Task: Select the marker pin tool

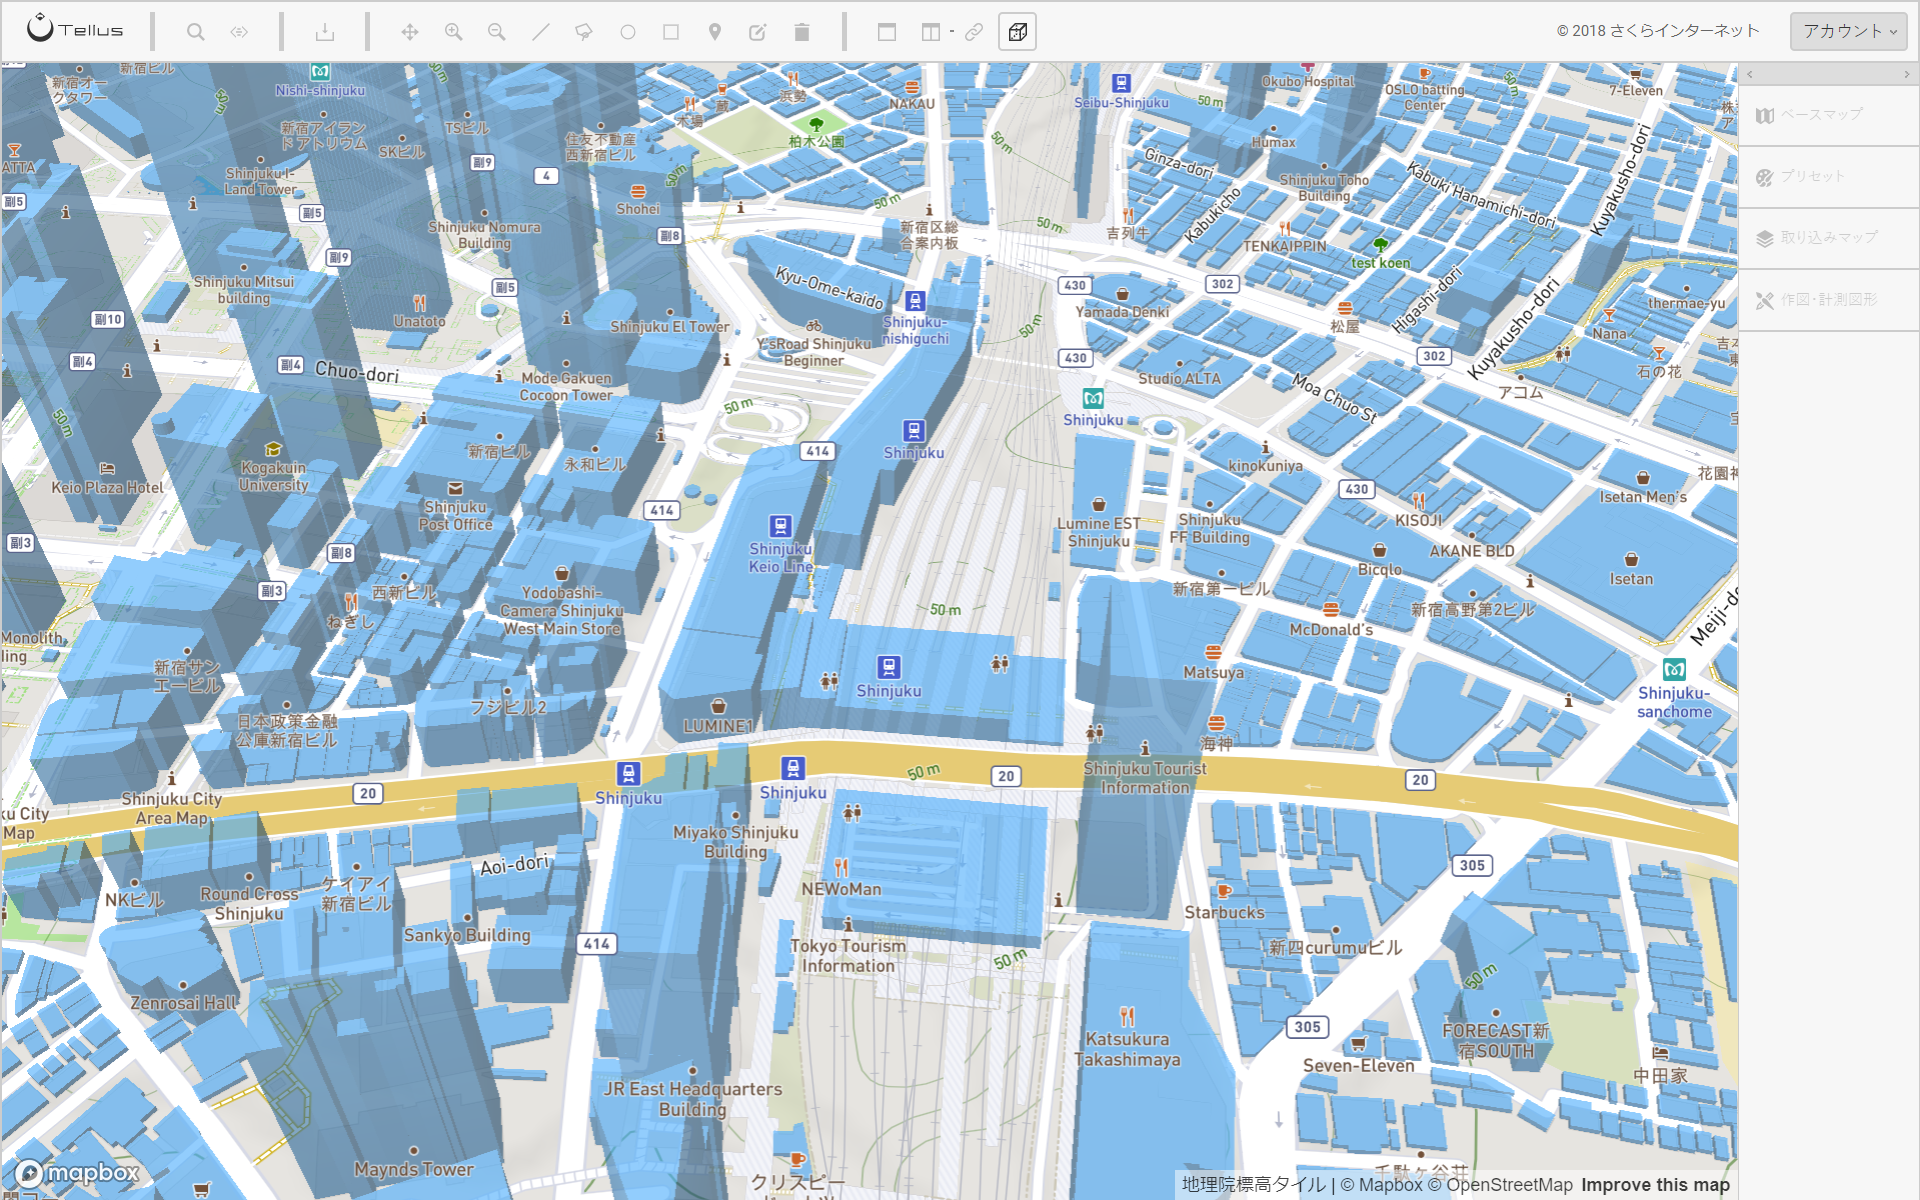Action: (714, 32)
